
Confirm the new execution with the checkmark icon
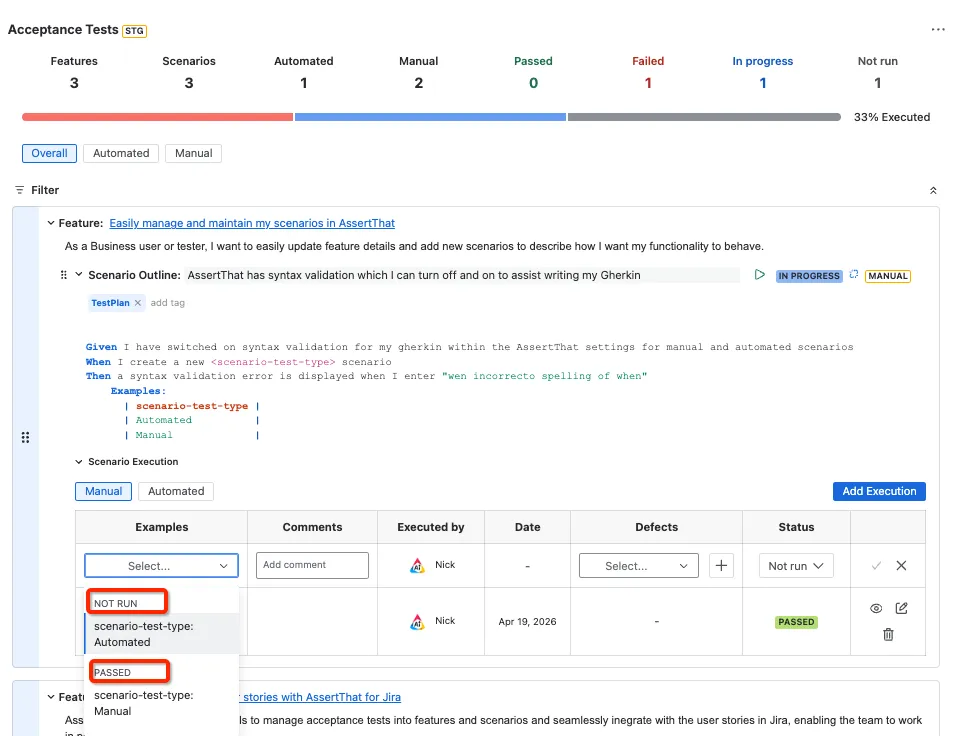(x=876, y=566)
